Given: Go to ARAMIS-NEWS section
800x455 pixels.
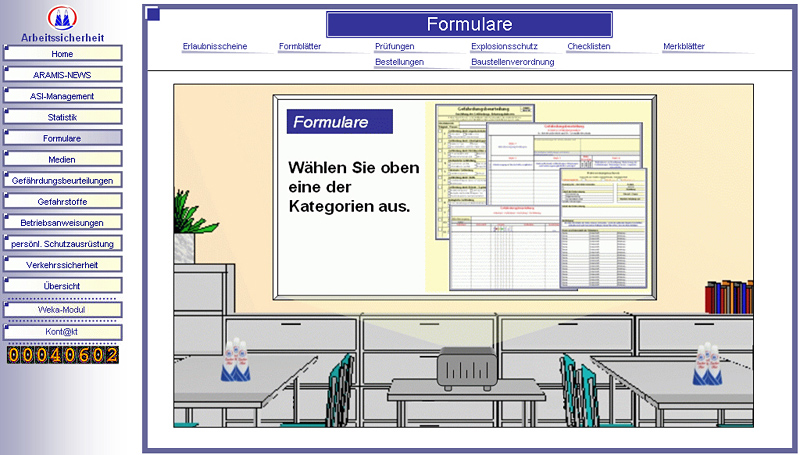Looking at the screenshot, I should coord(62,75).
